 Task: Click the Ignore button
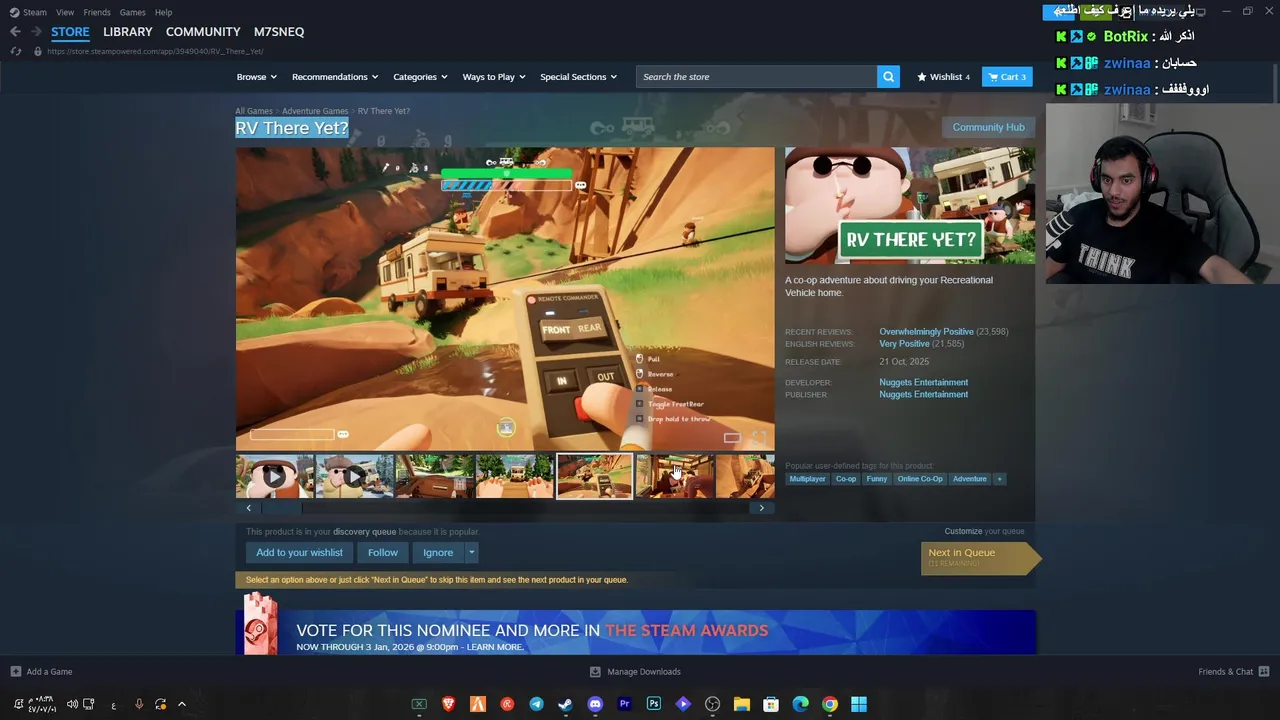438,552
